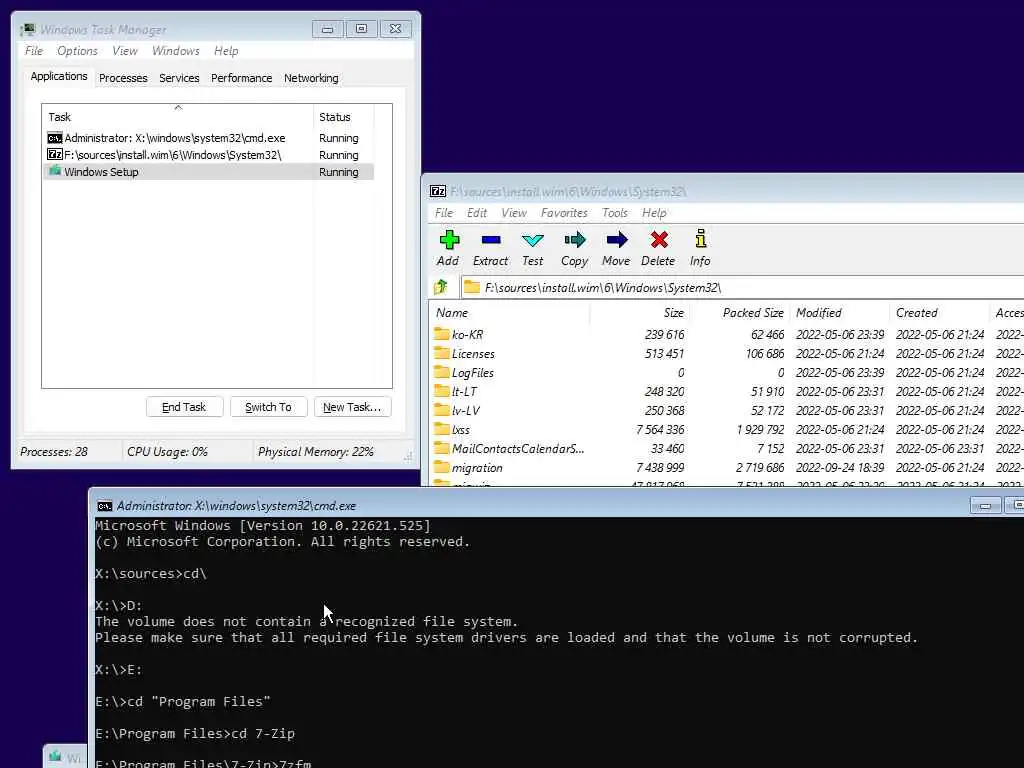Click the New Task... button
Viewport: 1024px width, 768px height.
352,407
